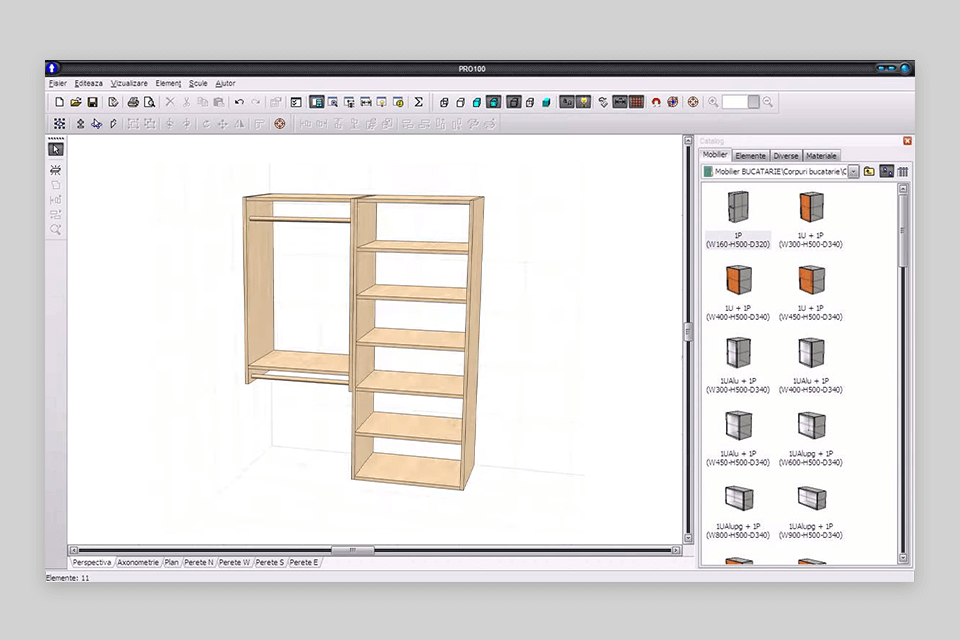Click the select-all dotted square icon
This screenshot has height=640, width=960.
click(x=59, y=124)
